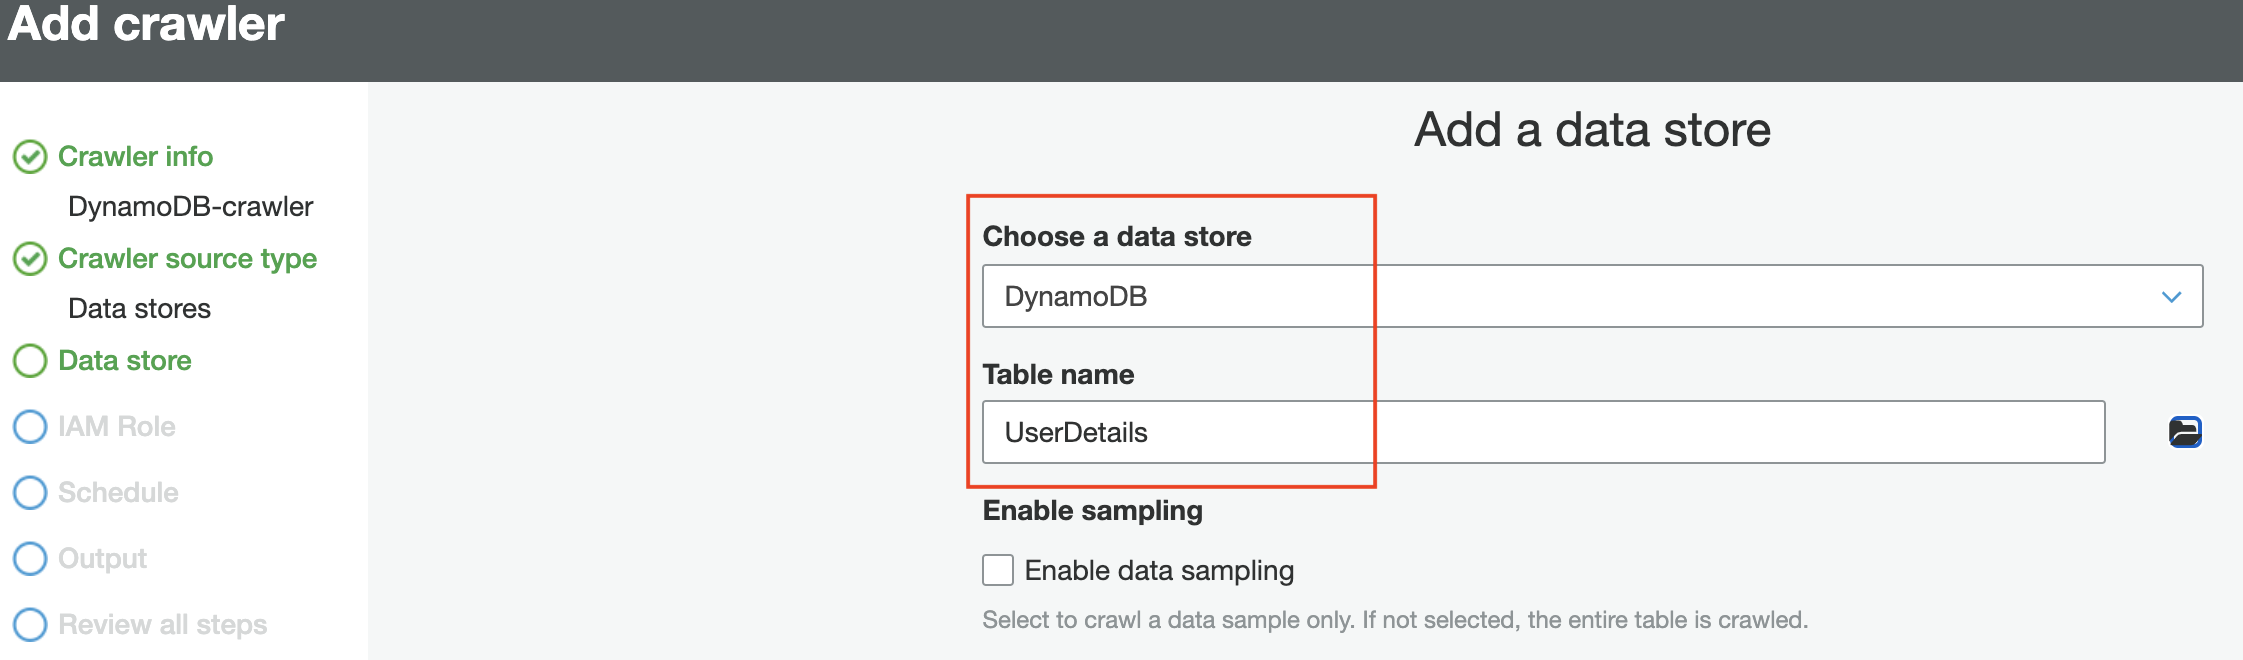This screenshot has height=660, width=2243.
Task: Click the Add a data store heading
Action: coord(1592,130)
